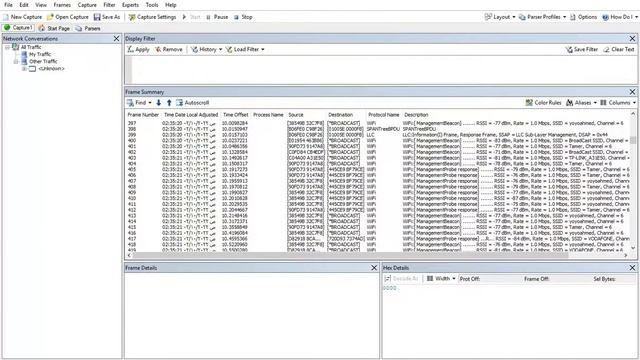Close the Display Filter panel
The image size is (640, 360).
[632, 38]
